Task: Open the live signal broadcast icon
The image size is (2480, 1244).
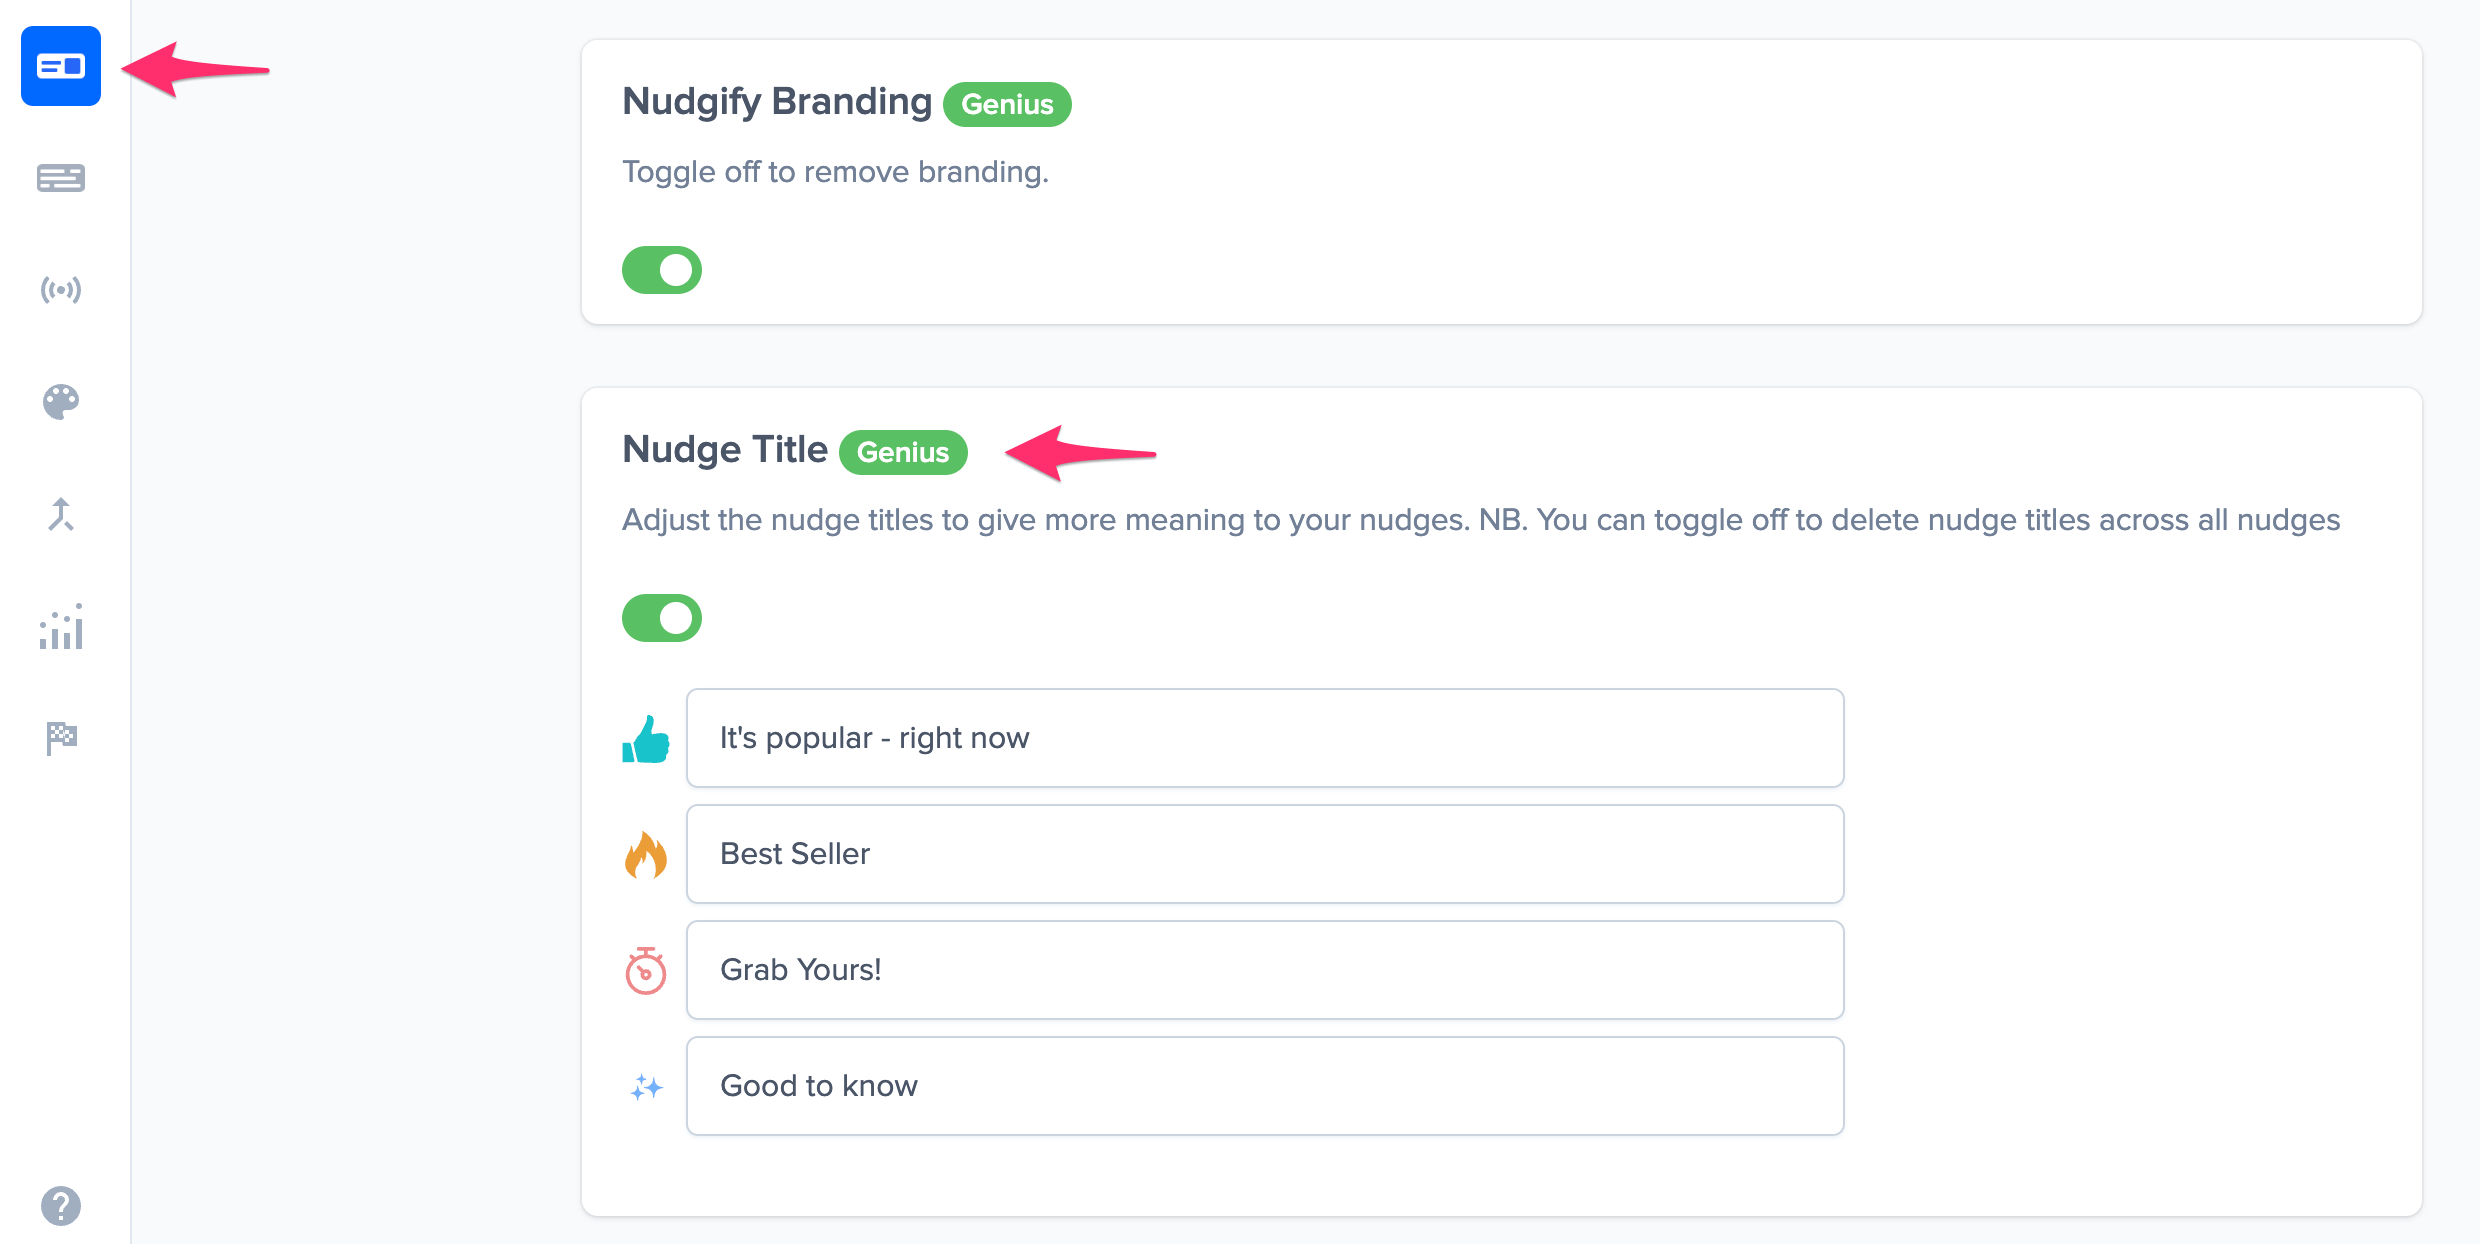Action: click(61, 290)
